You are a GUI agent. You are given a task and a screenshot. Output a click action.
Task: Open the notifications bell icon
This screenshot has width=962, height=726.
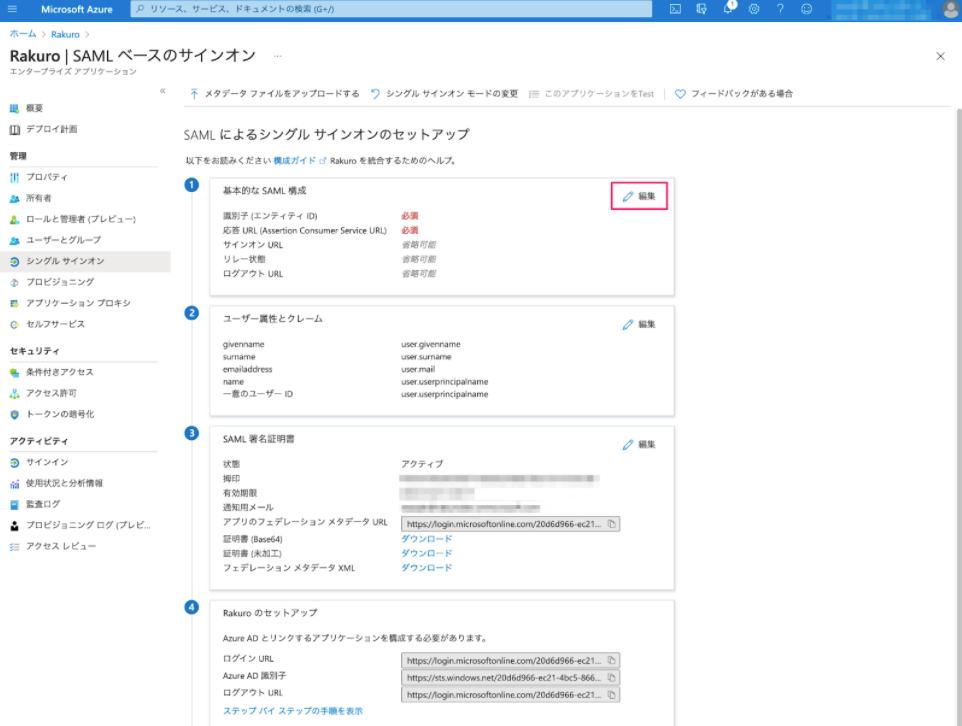pos(728,9)
